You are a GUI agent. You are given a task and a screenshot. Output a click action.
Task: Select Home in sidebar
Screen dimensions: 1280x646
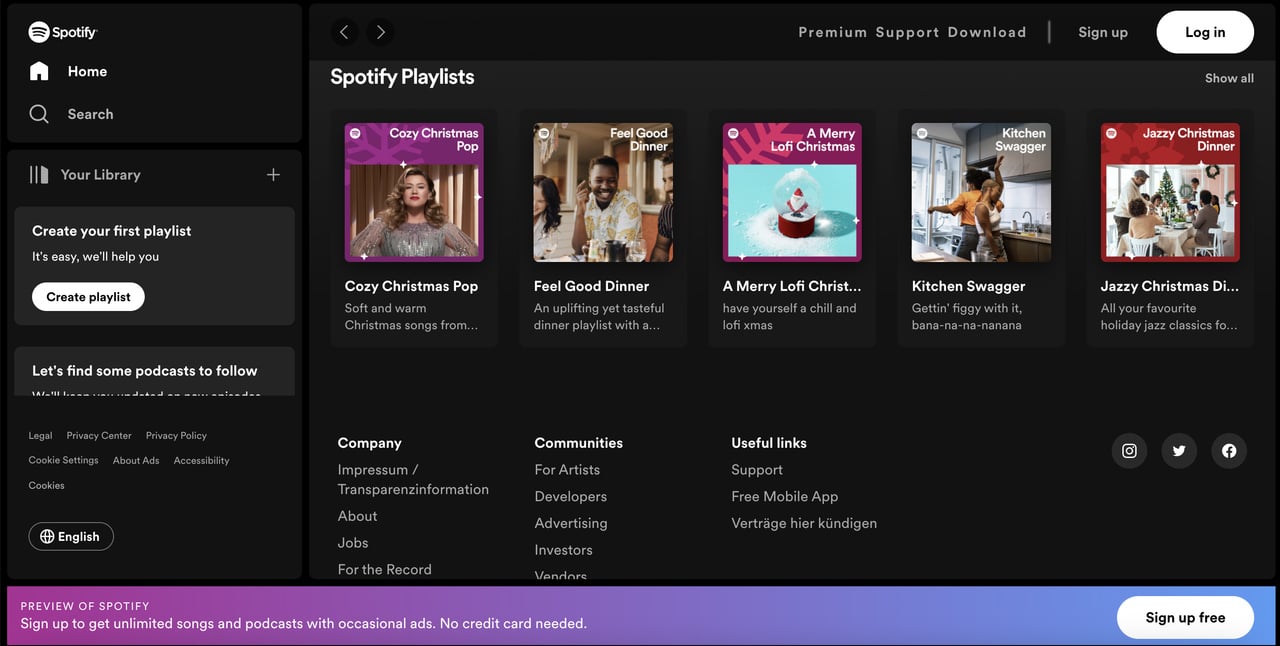(87, 71)
